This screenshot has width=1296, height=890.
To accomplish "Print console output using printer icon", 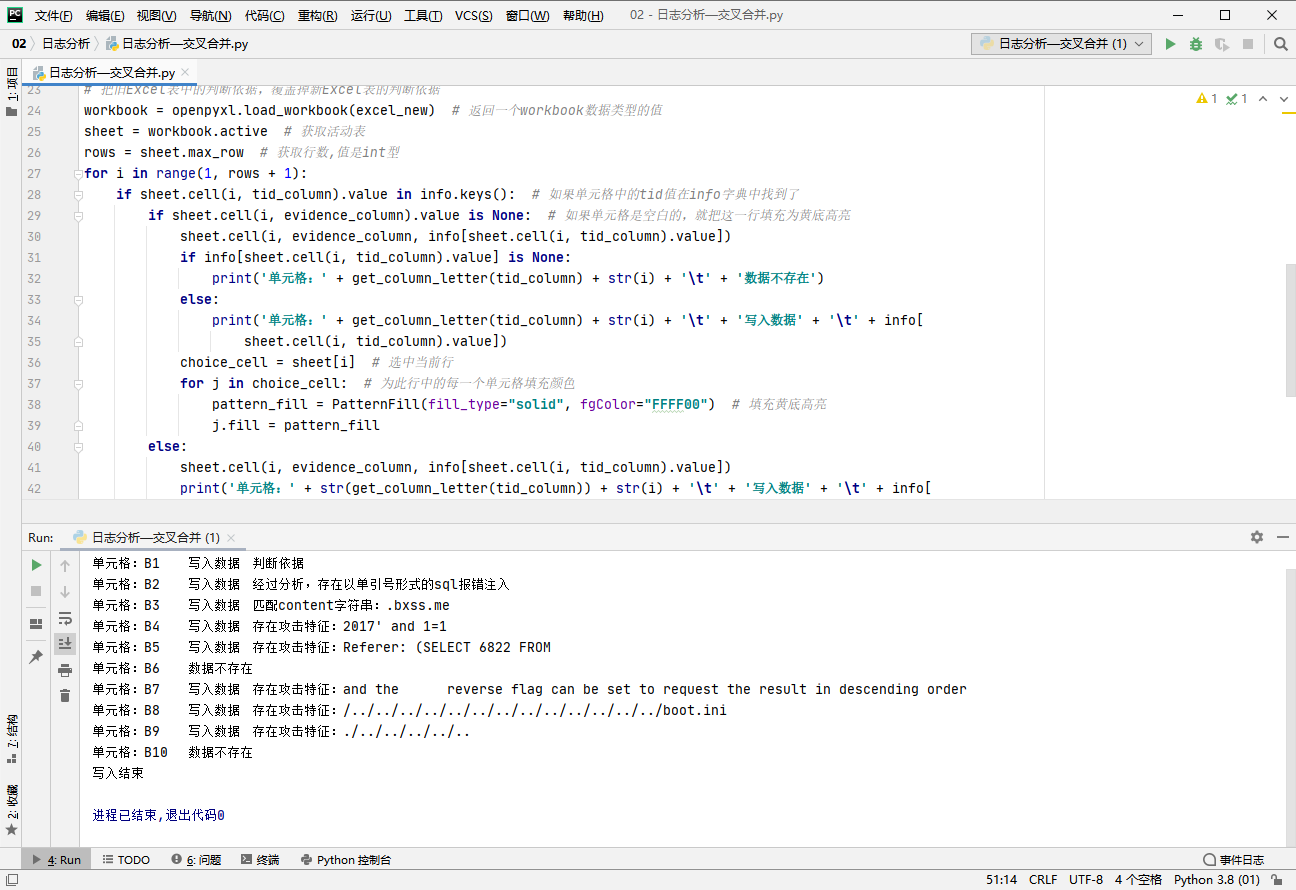I will click(65, 670).
